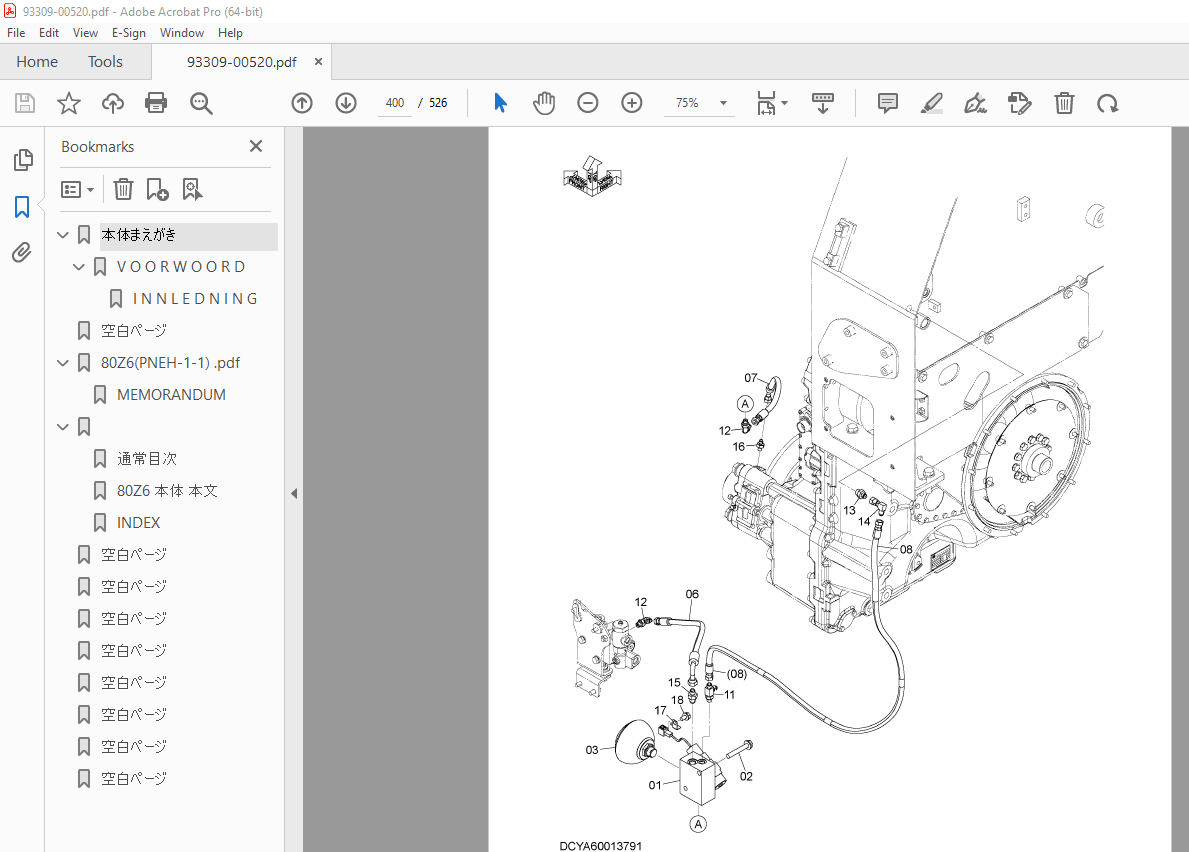This screenshot has width=1189, height=852.
Task: Open the View menu
Action: [85, 33]
